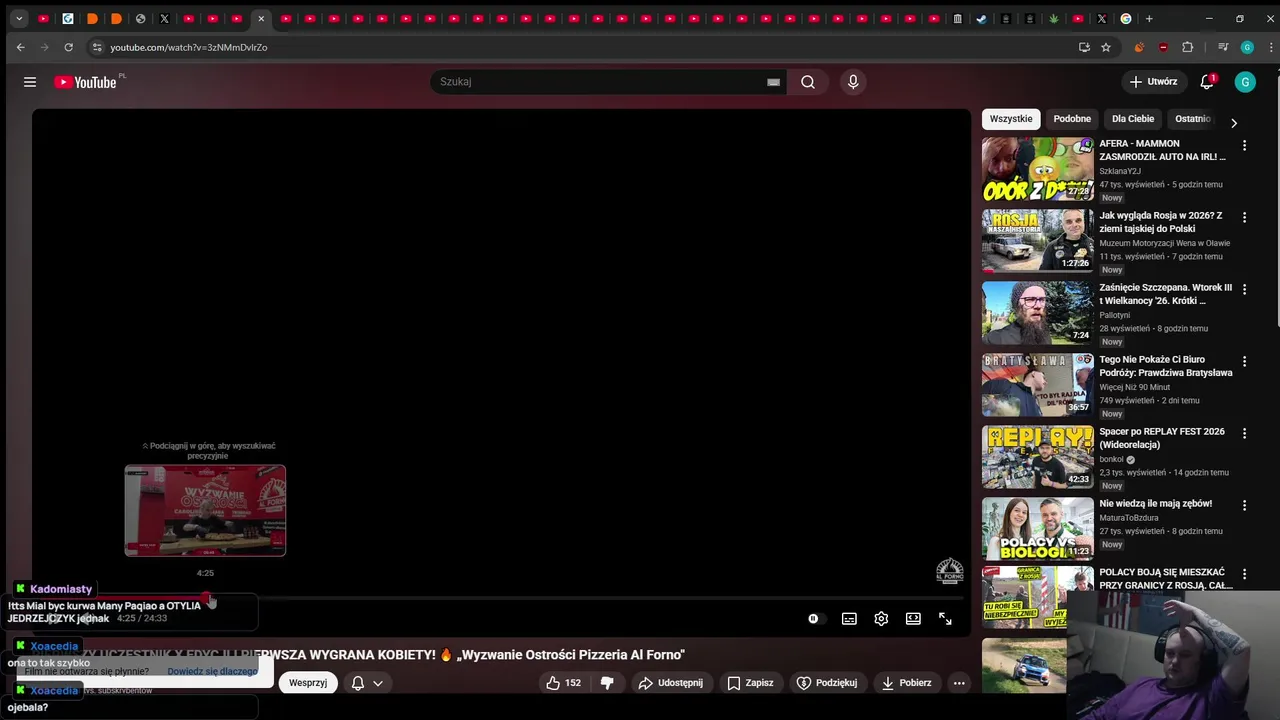Viewport: 1280px width, 720px height.
Task: Expand the tab search dropdown in Chrome
Action: (x=19, y=18)
